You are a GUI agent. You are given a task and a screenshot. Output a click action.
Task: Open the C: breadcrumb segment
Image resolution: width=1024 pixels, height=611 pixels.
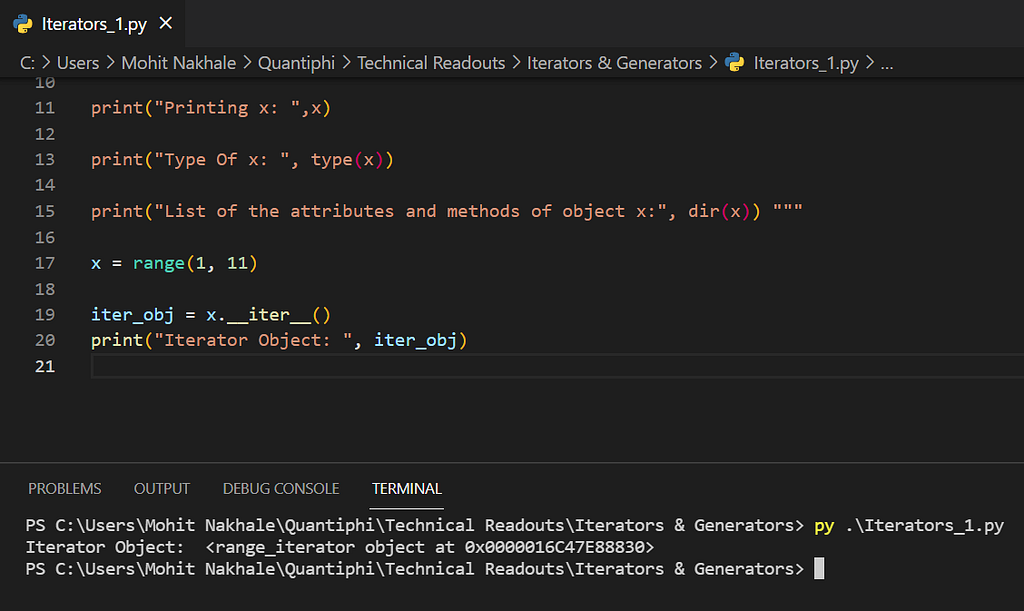(27, 63)
